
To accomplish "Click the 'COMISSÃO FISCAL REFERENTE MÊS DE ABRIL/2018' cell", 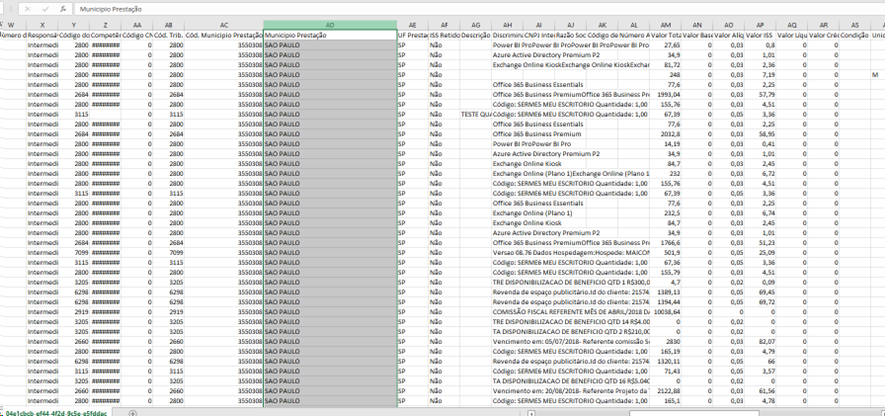I will coord(571,312).
